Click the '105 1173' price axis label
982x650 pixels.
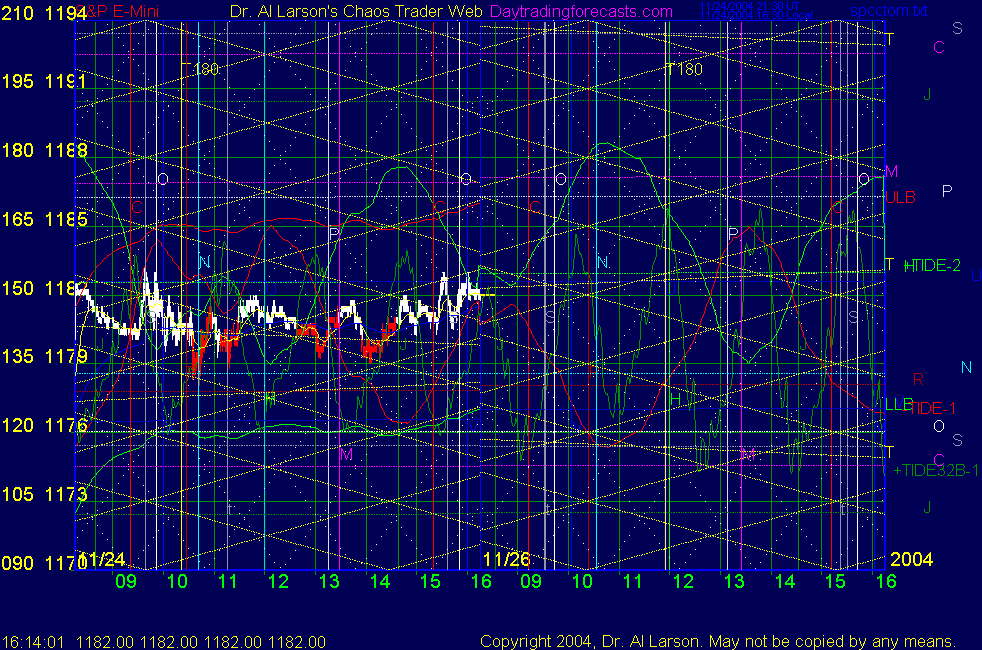pyautogui.click(x=44, y=494)
